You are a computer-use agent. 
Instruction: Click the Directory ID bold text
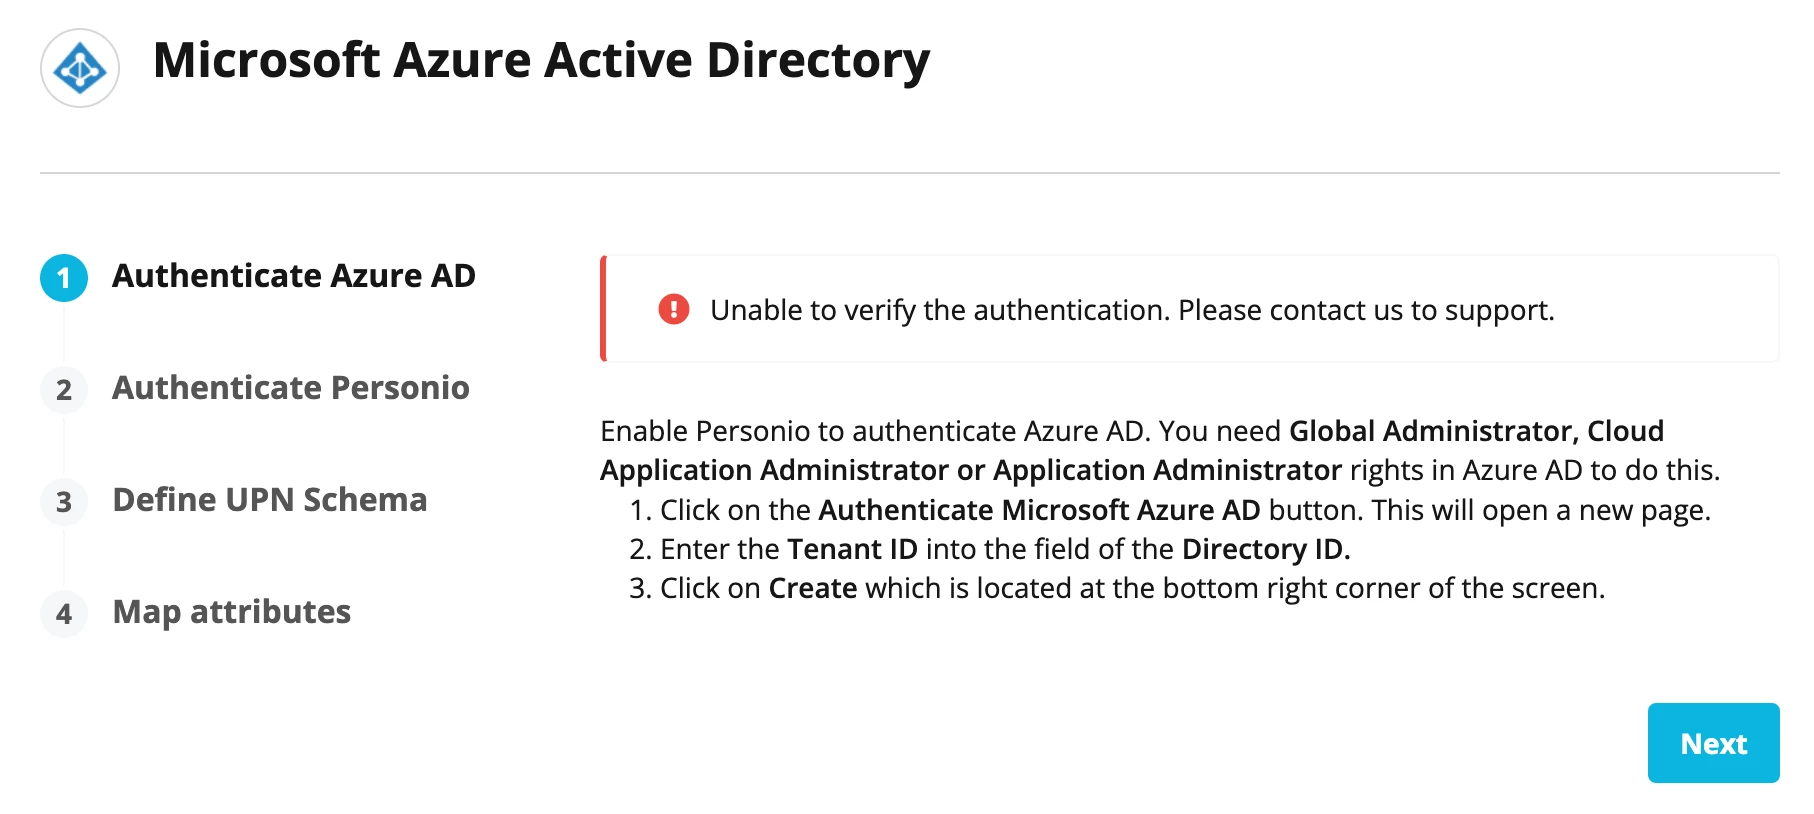pyautogui.click(x=1266, y=549)
